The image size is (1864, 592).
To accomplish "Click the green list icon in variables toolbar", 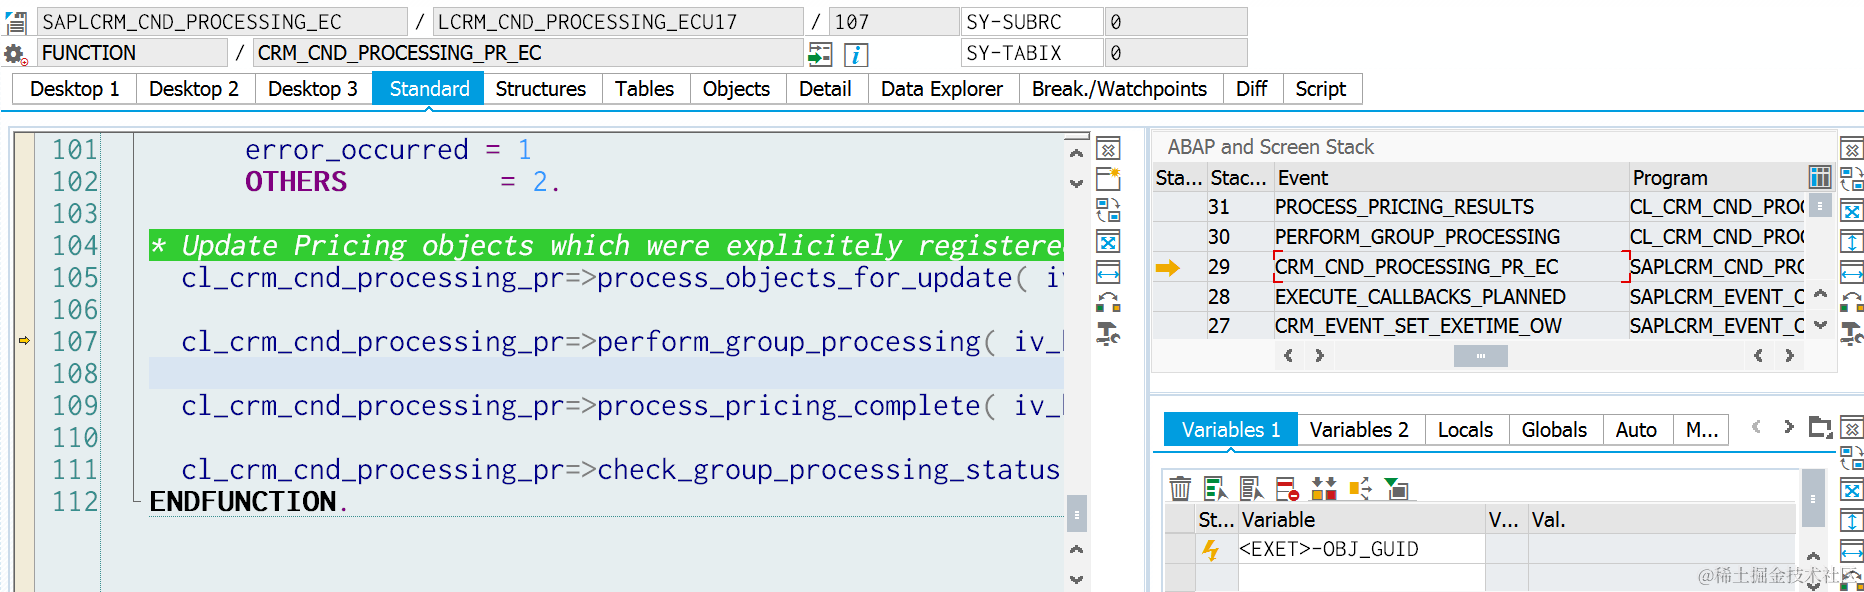I will point(1215,489).
